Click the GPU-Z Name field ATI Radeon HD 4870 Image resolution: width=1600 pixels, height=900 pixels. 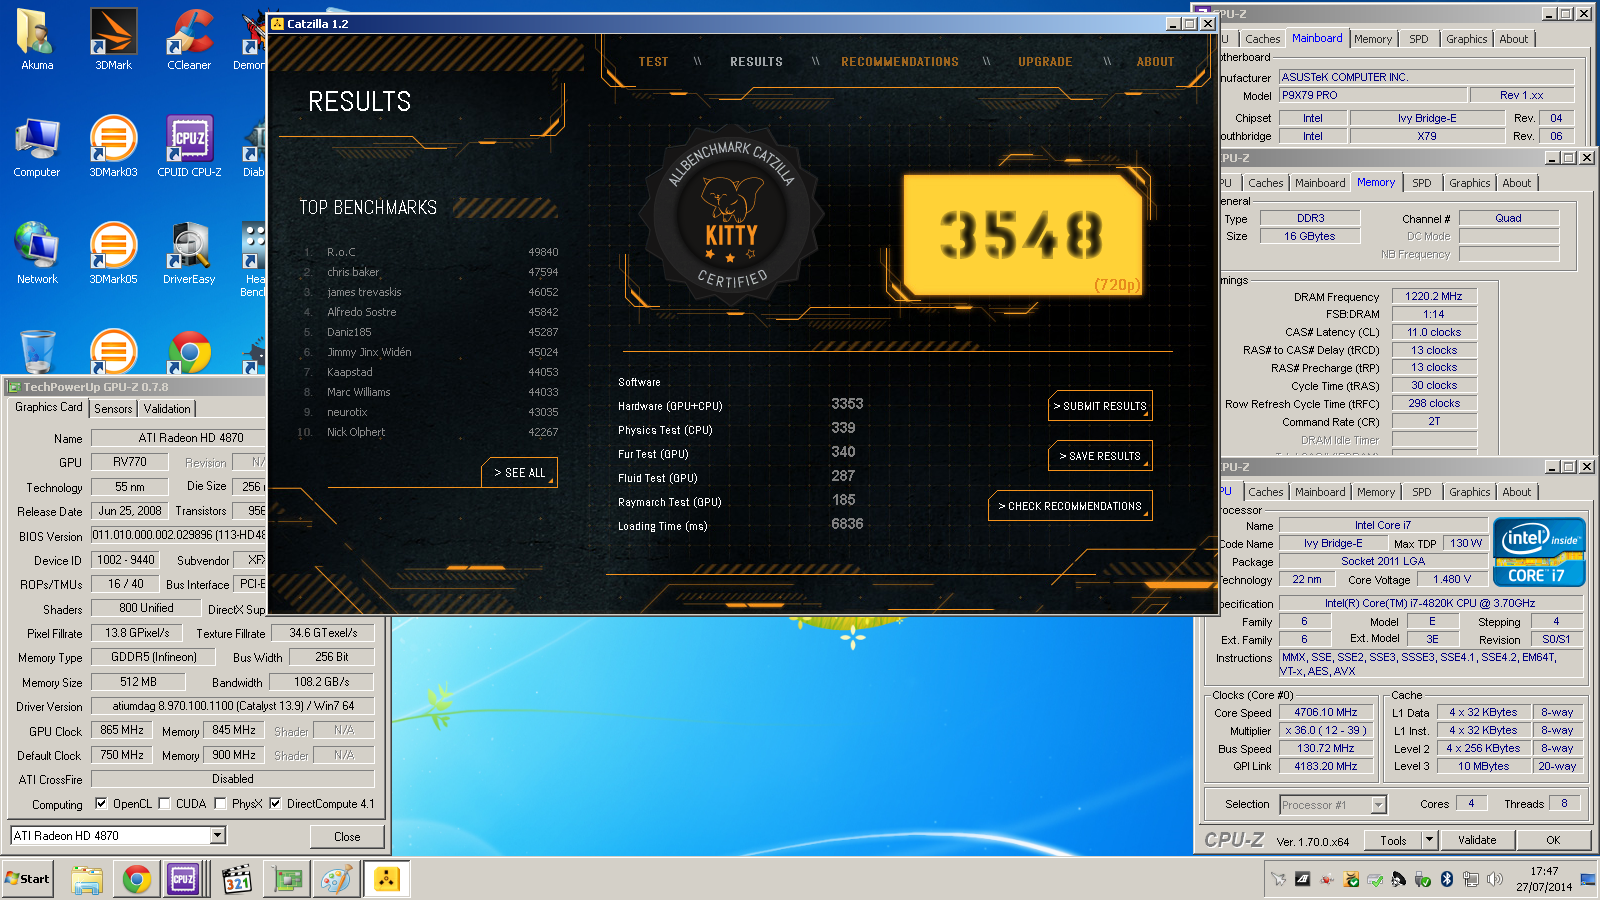click(177, 438)
